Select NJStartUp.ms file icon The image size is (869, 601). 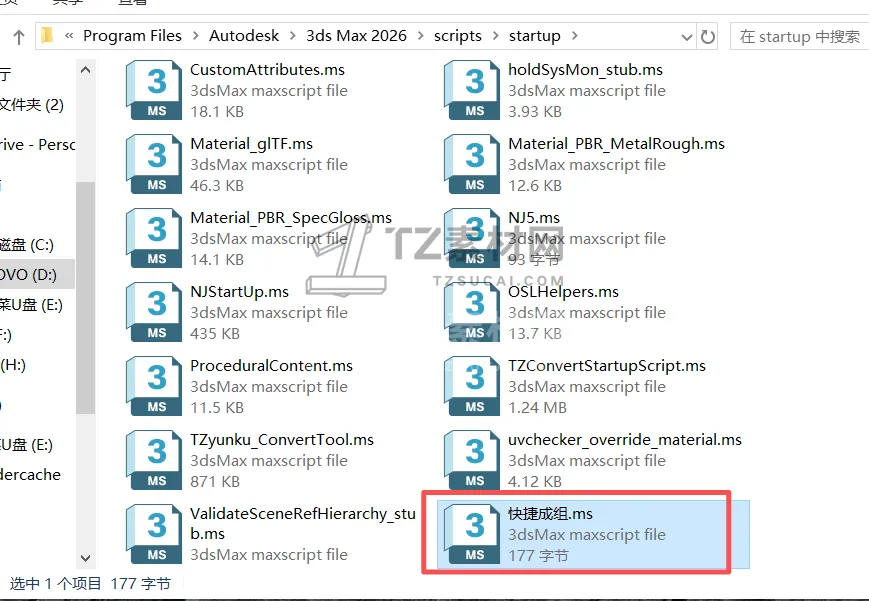tap(155, 312)
